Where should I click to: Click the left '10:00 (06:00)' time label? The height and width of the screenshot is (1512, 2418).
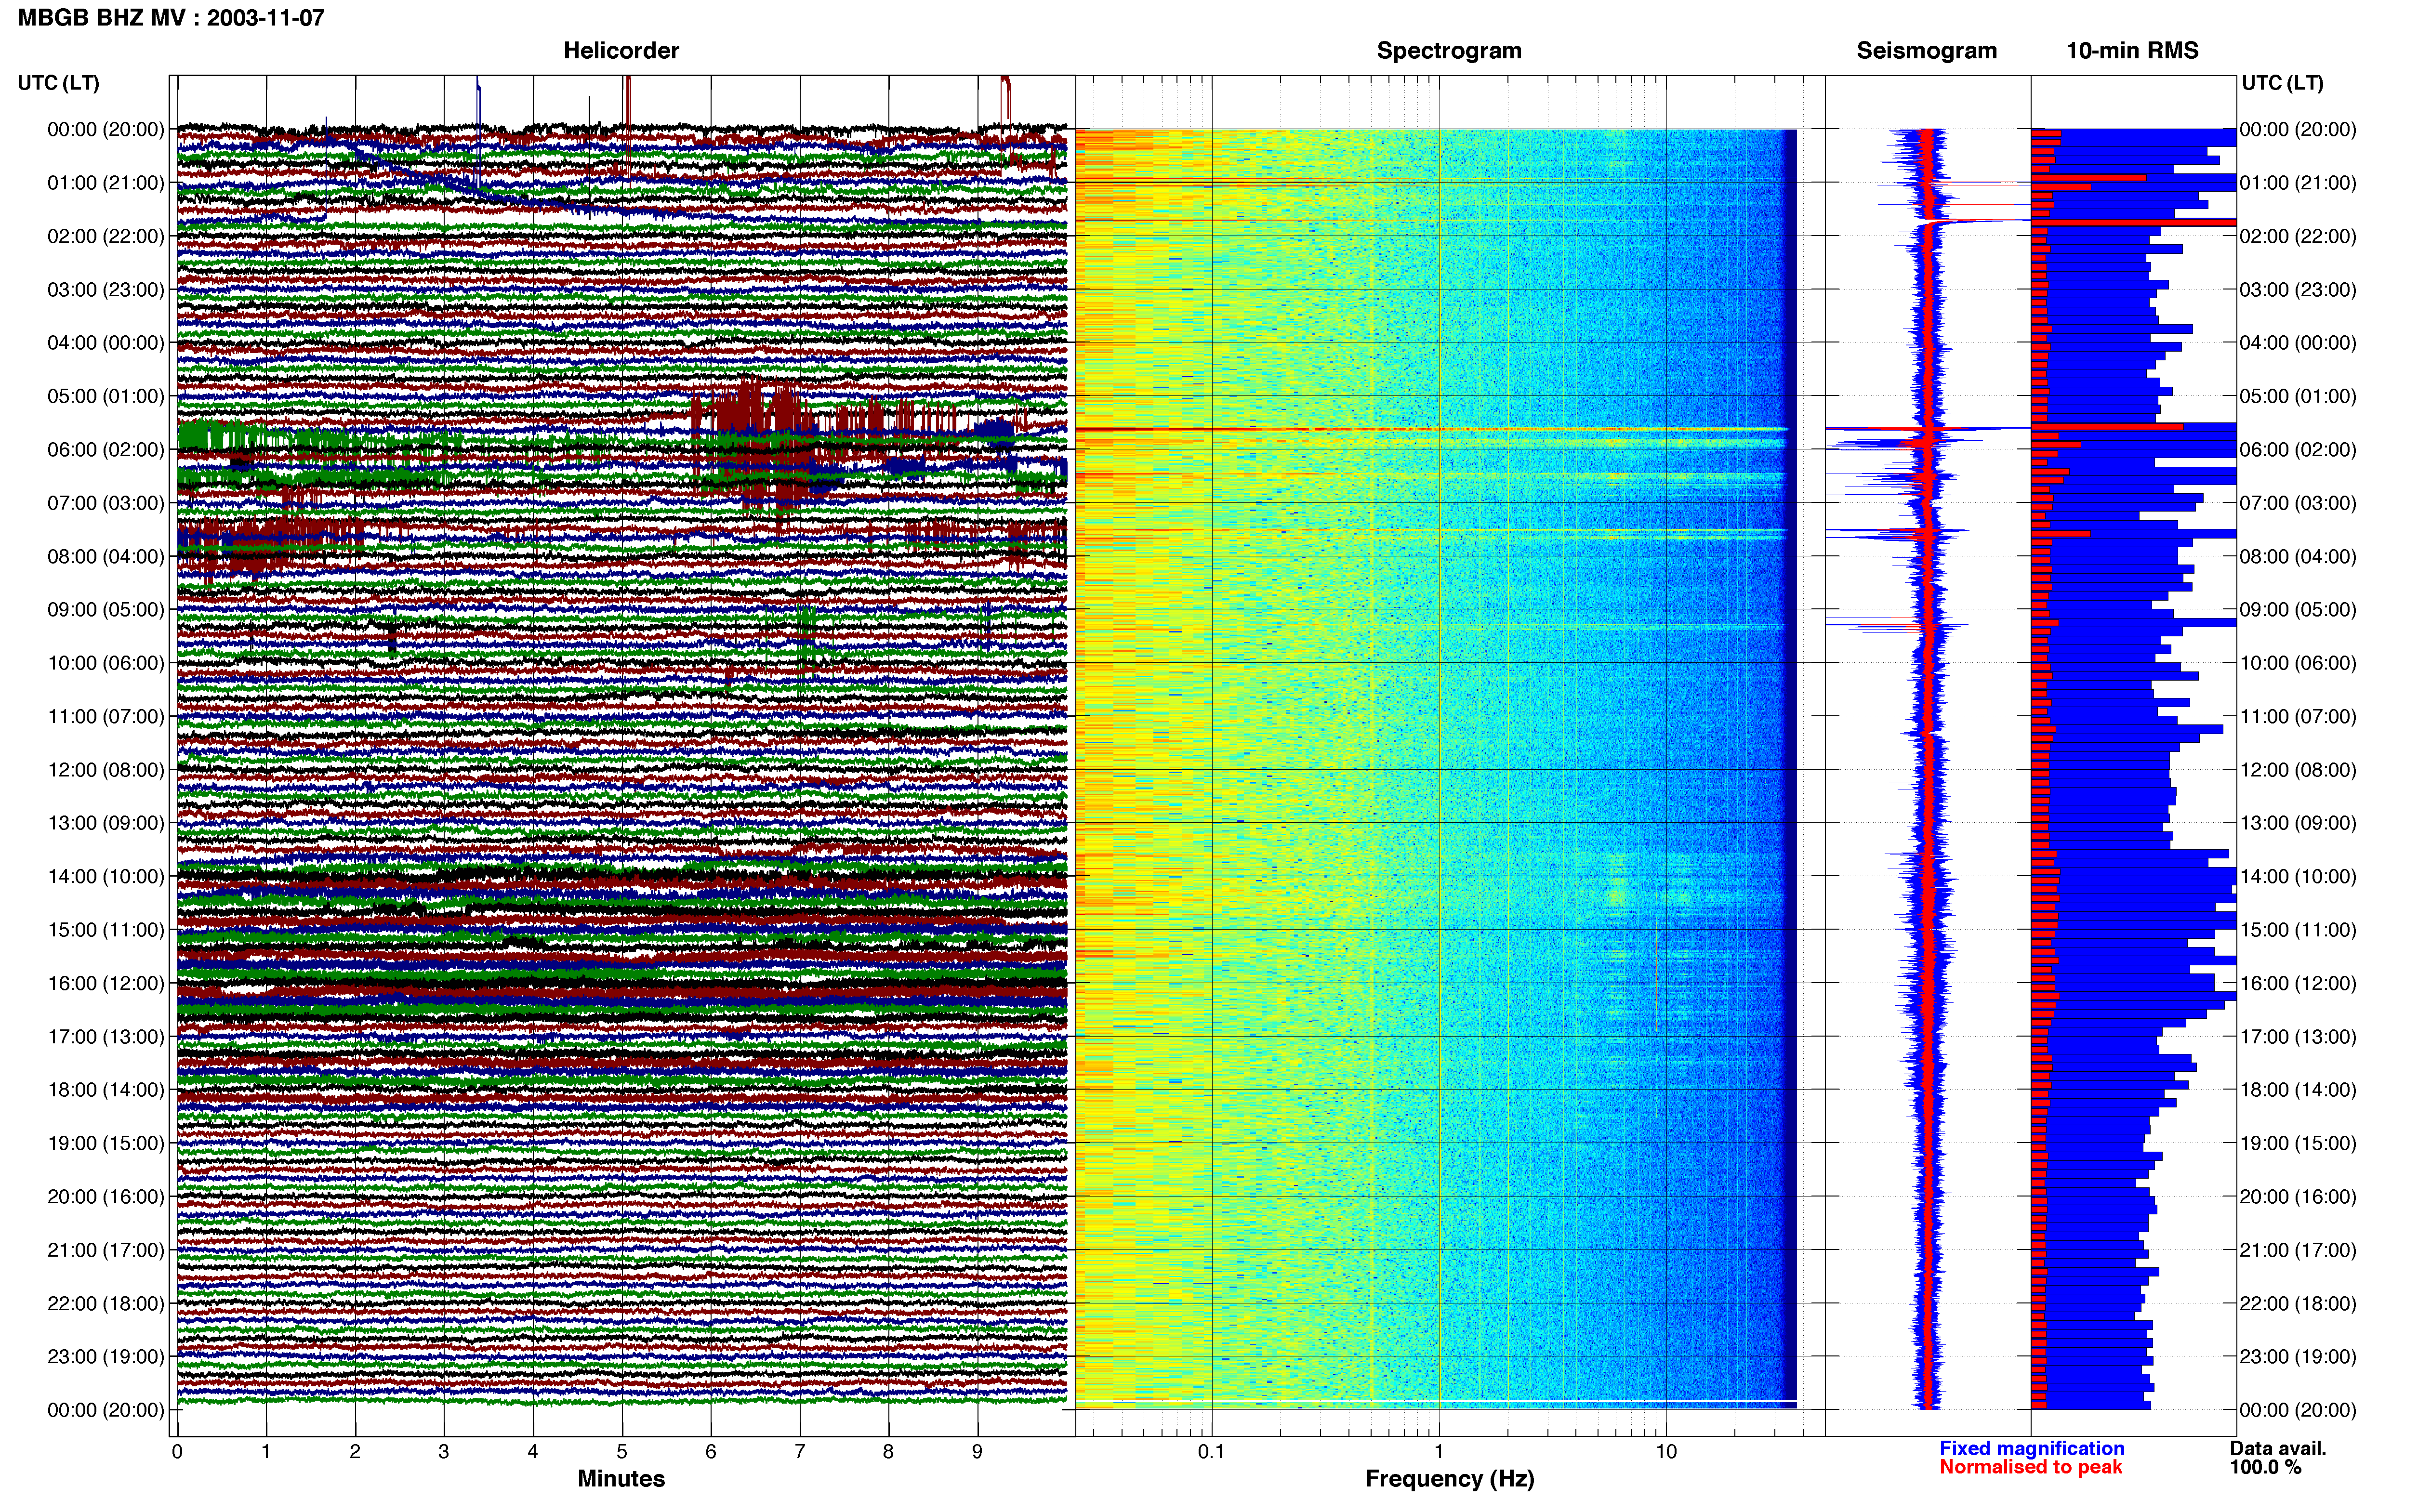click(106, 663)
